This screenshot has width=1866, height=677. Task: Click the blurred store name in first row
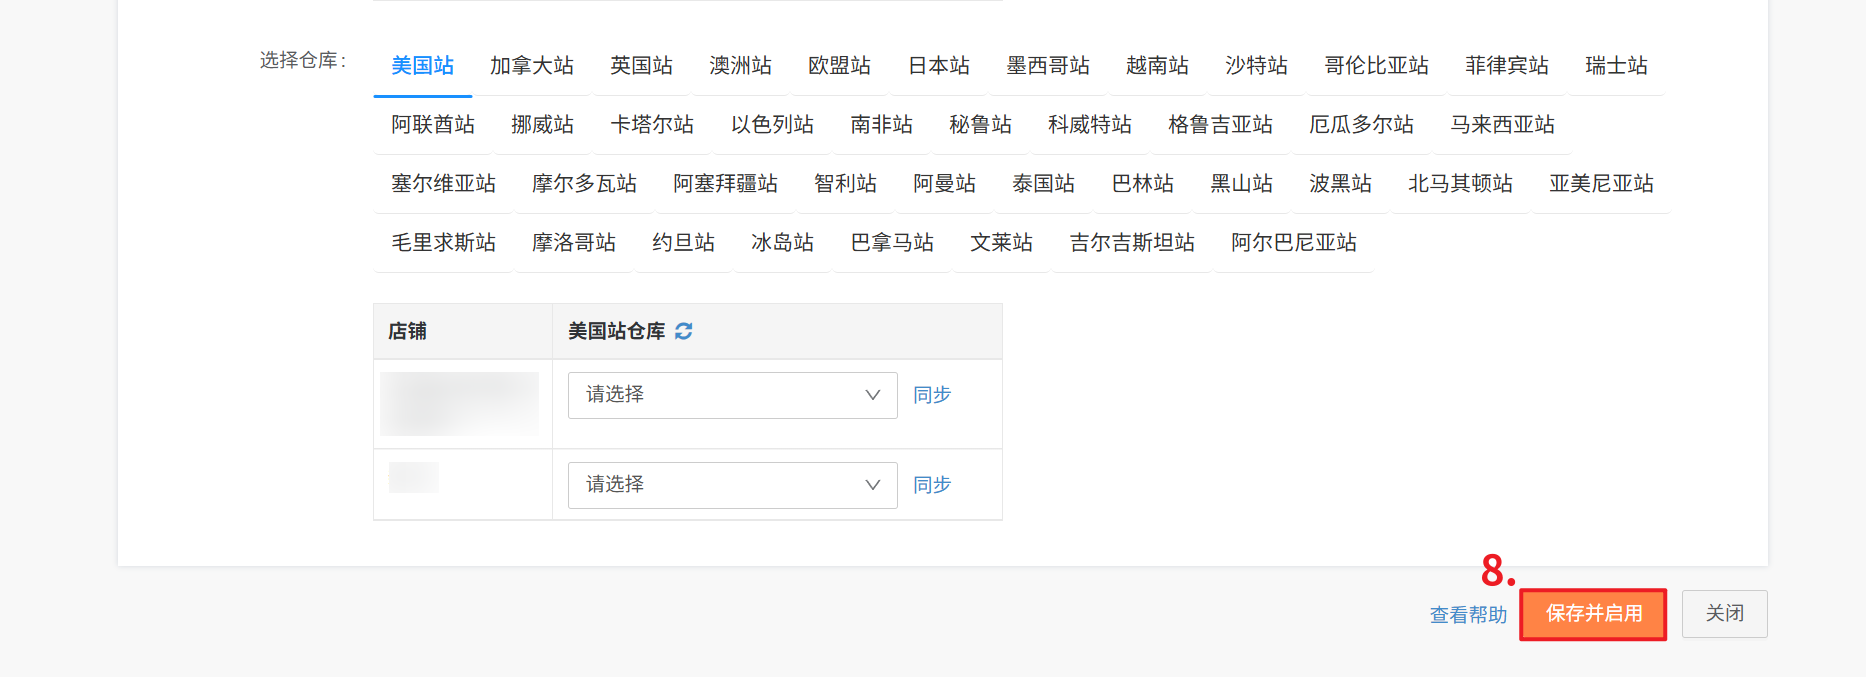(459, 403)
